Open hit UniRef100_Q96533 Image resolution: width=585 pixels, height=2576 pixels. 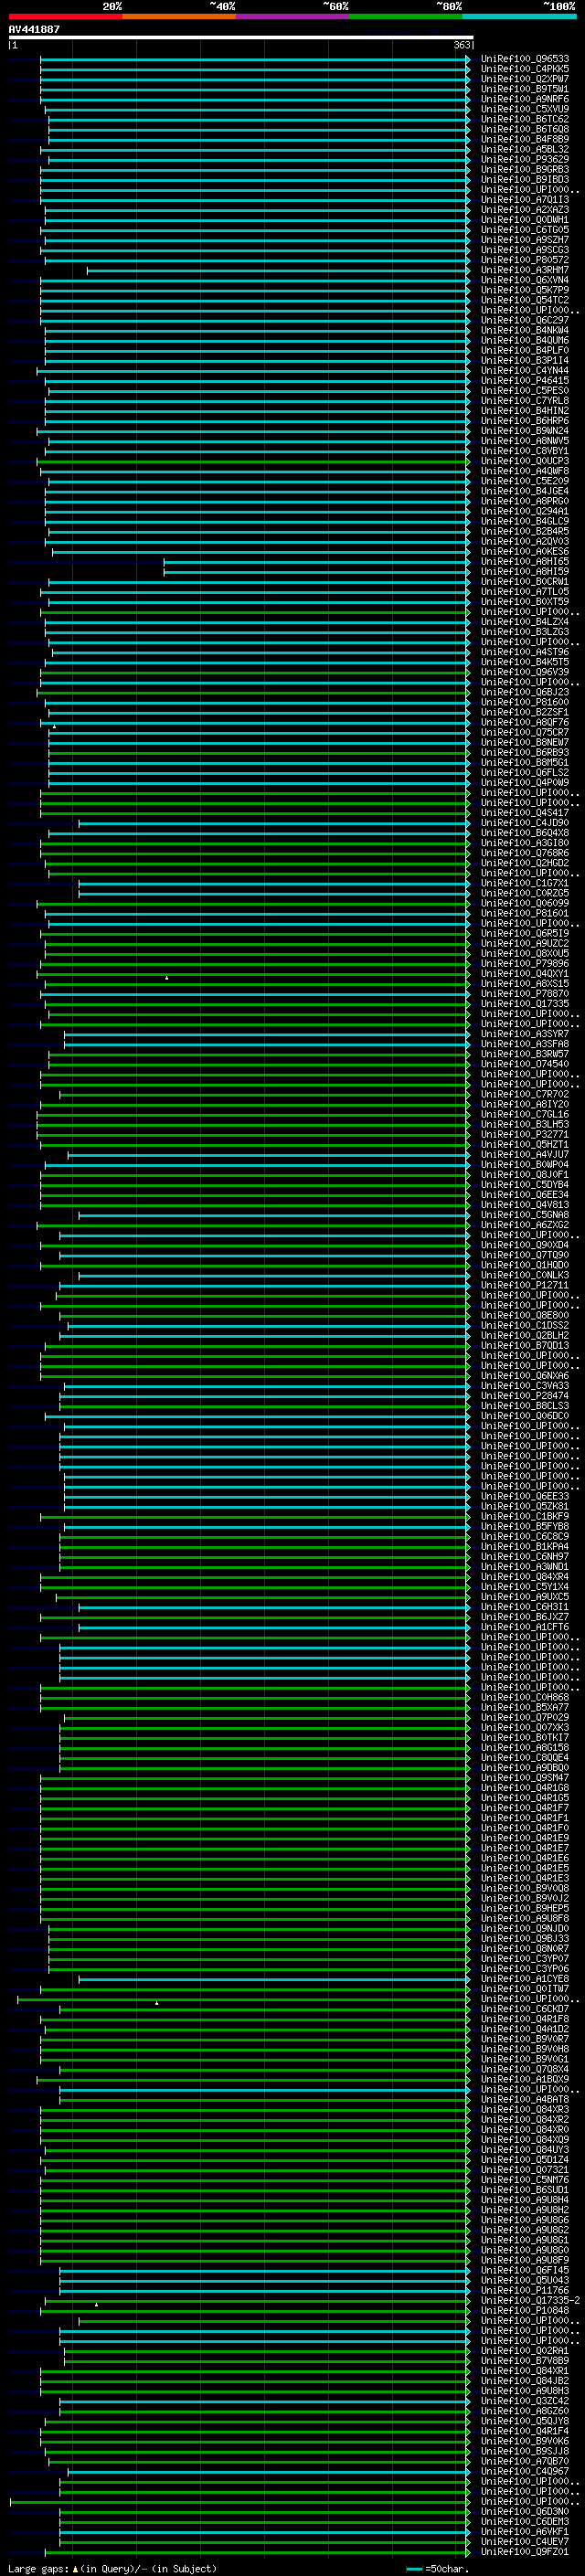point(525,59)
